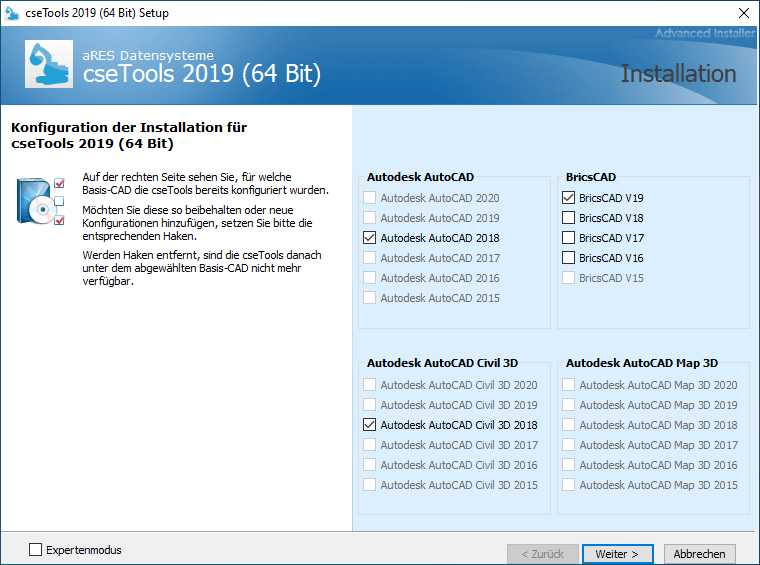This screenshot has width=760, height=565.
Task: Click the BricsCAD V15 checkbox
Action: click(x=569, y=278)
